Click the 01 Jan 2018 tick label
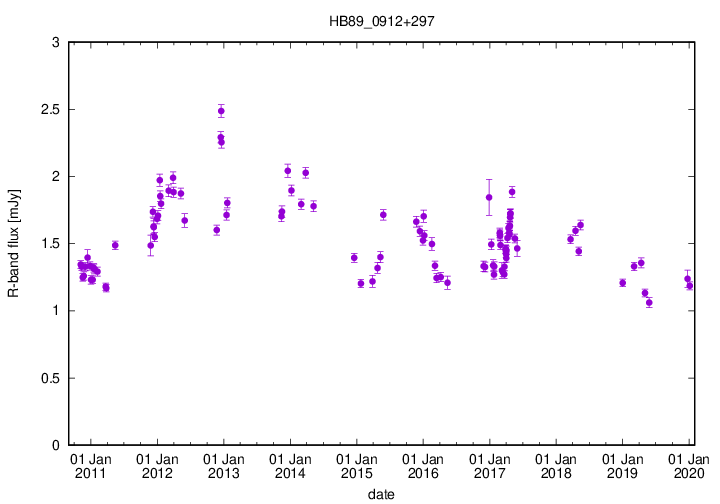This screenshot has width=720, height=504. pos(555,465)
